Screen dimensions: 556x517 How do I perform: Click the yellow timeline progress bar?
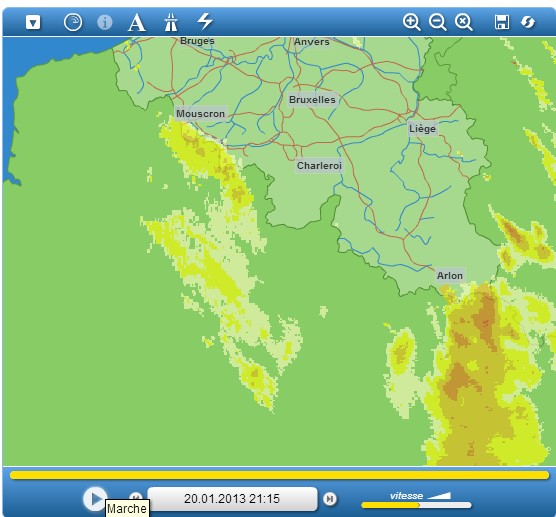[279, 475]
